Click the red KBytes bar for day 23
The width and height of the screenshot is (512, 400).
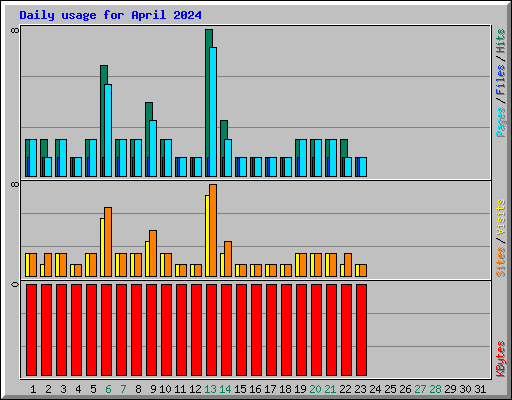point(361,330)
